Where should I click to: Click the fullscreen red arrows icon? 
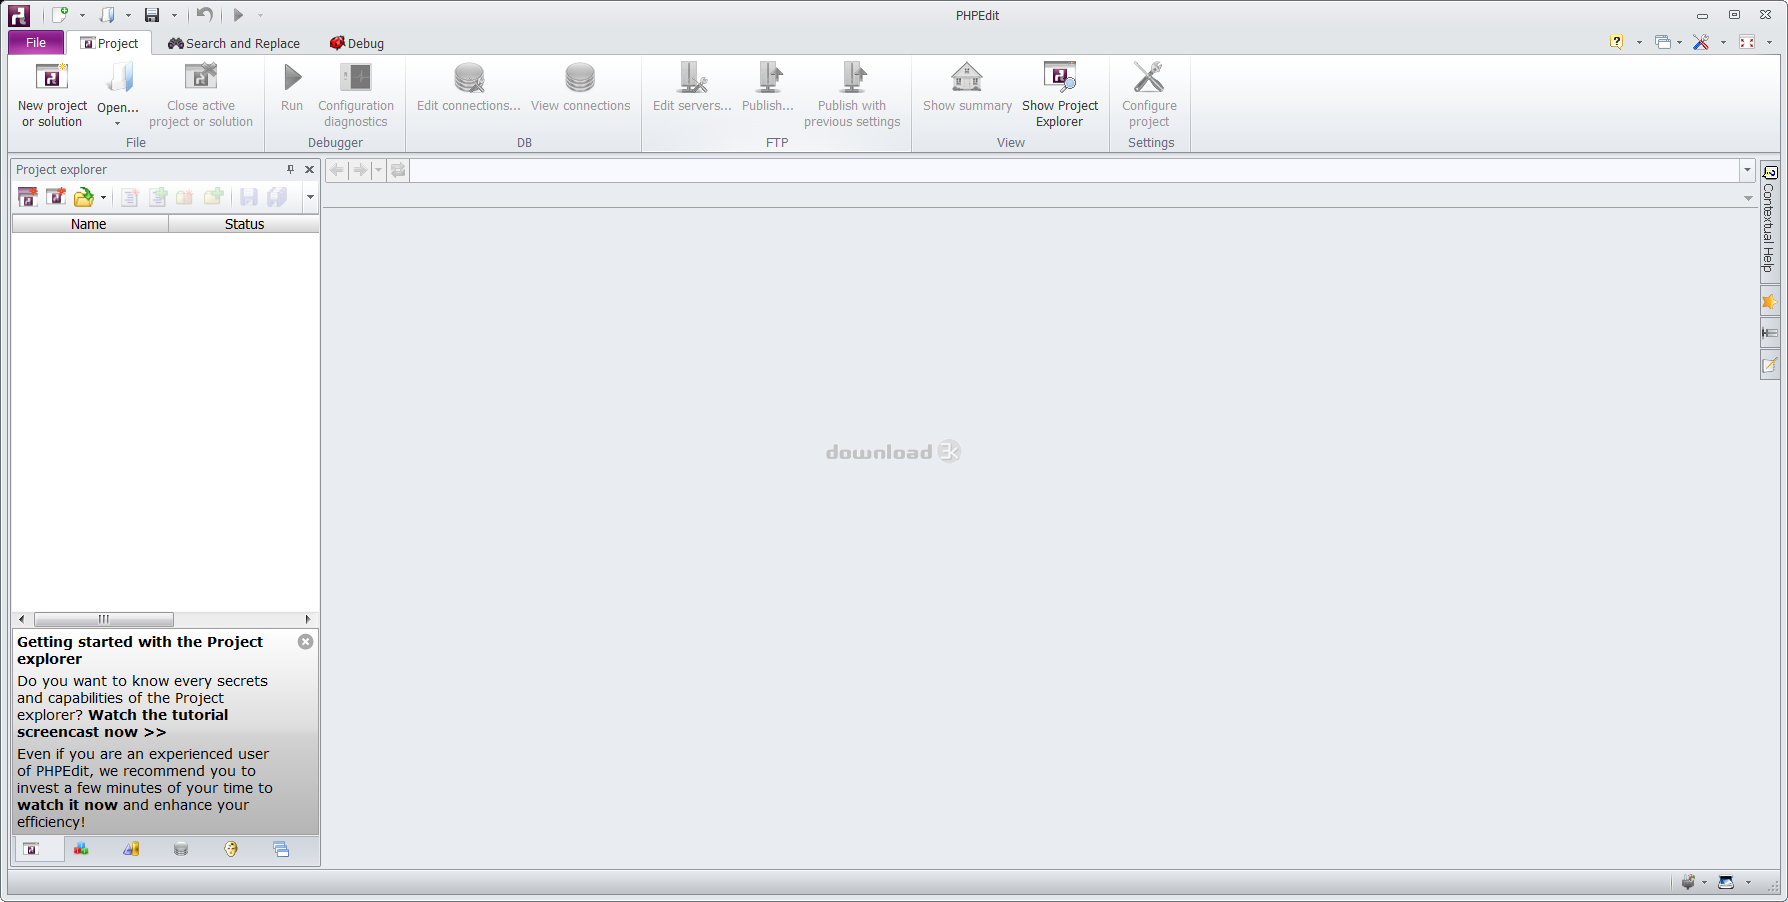(1747, 42)
